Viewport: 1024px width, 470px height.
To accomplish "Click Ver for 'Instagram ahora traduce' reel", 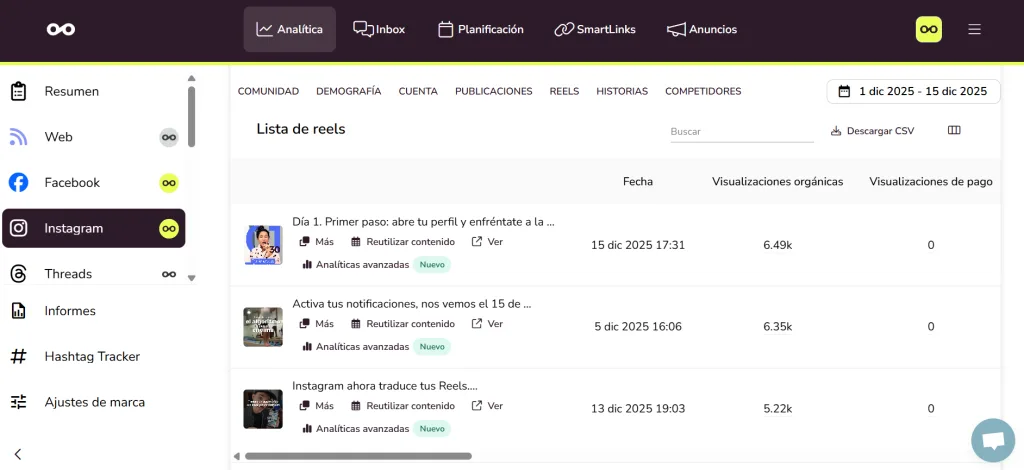I will click(488, 405).
